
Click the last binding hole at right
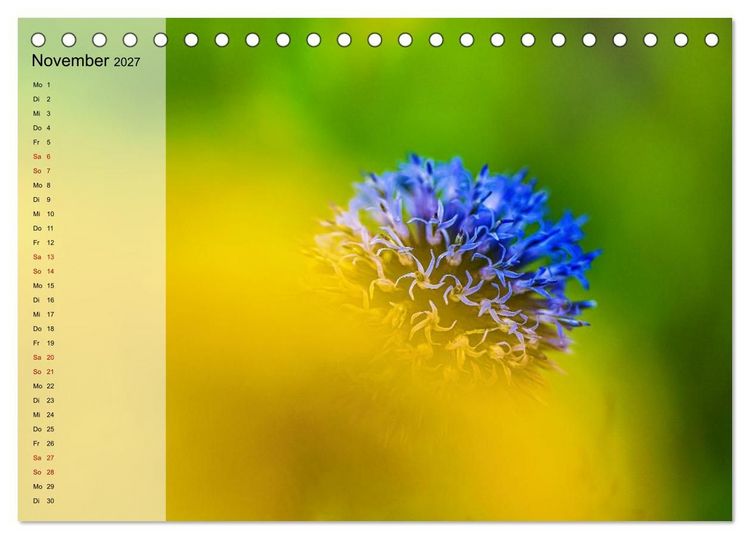pyautogui.click(x=711, y=40)
